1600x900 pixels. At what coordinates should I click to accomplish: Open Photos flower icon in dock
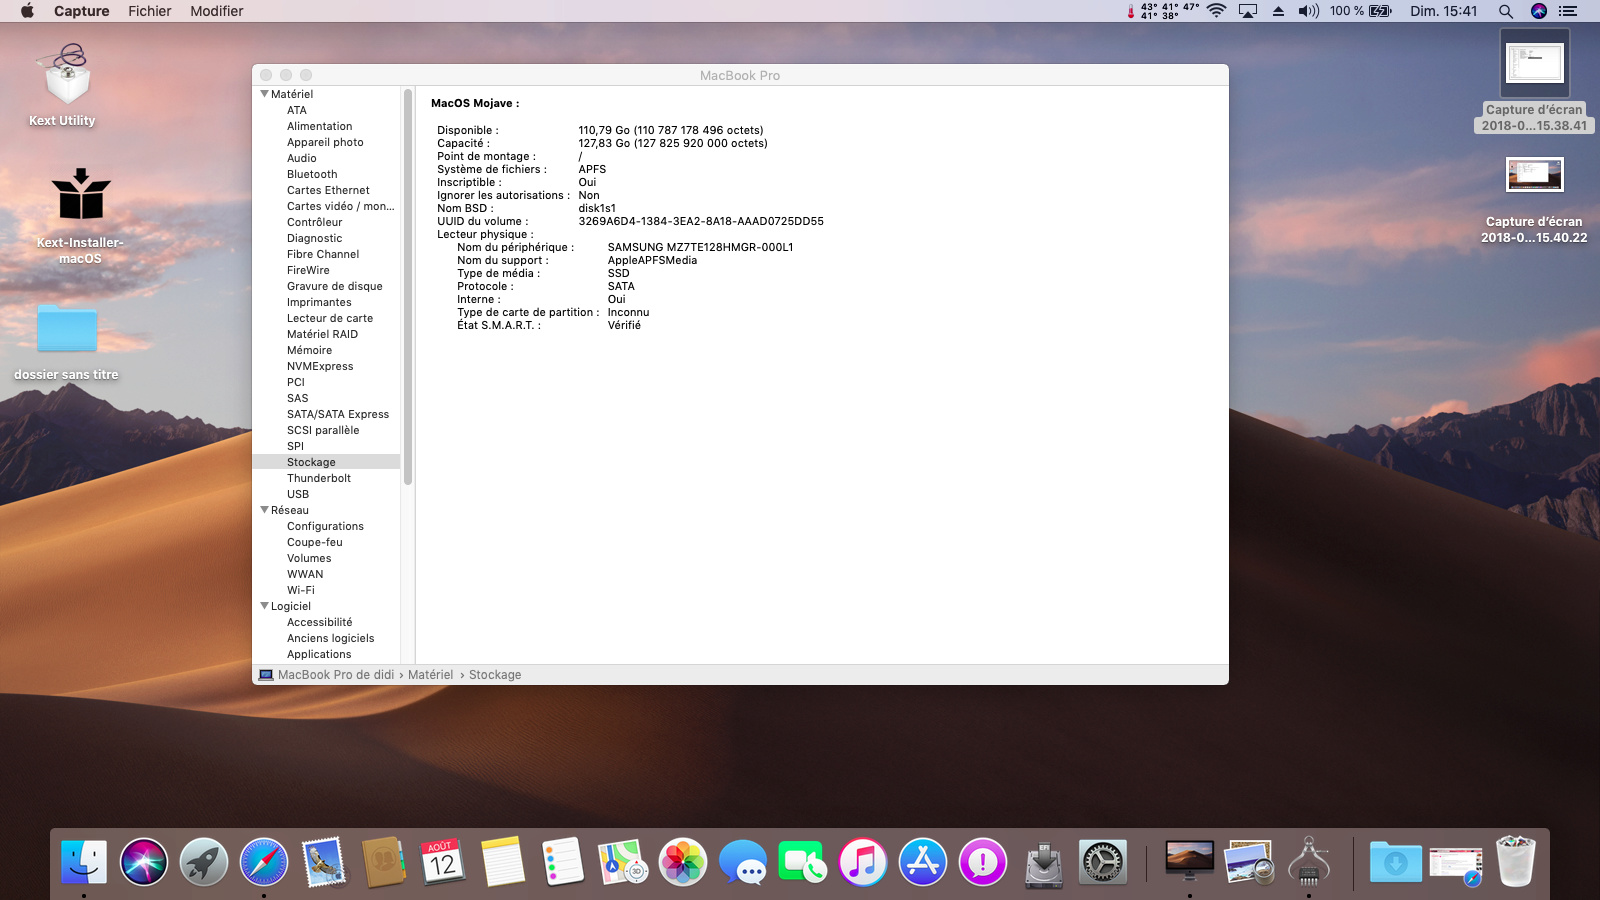pos(683,862)
